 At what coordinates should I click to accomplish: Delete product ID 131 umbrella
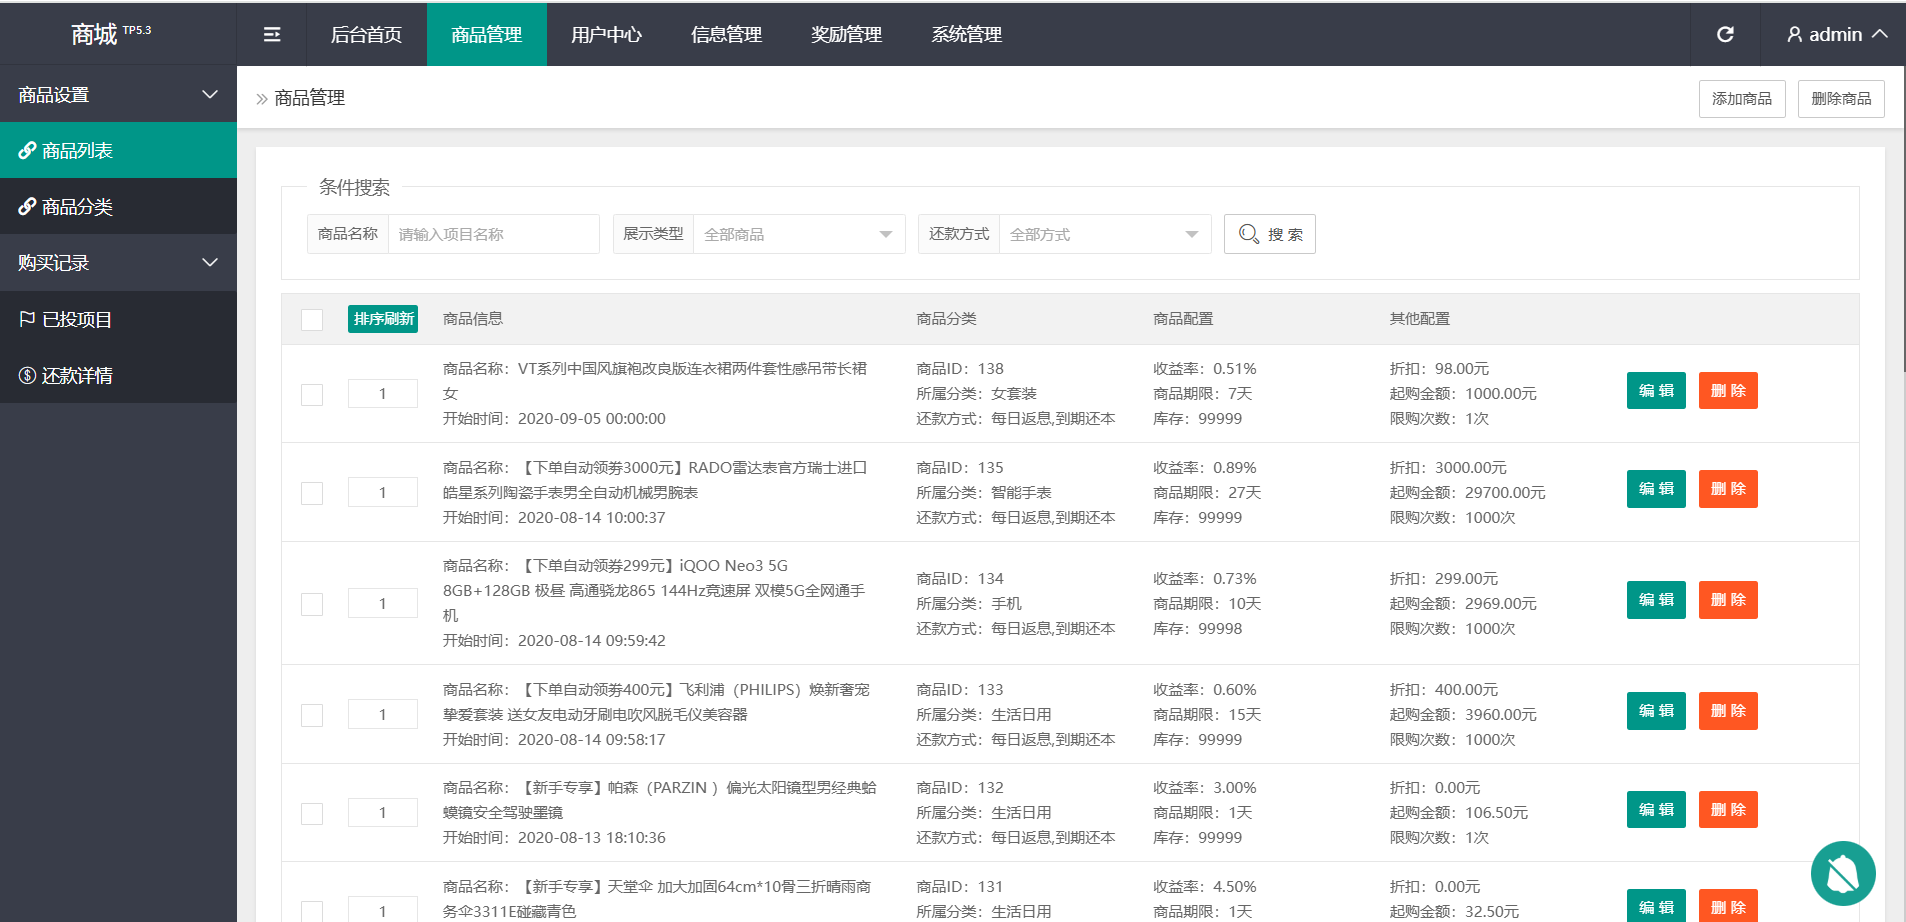click(x=1728, y=906)
